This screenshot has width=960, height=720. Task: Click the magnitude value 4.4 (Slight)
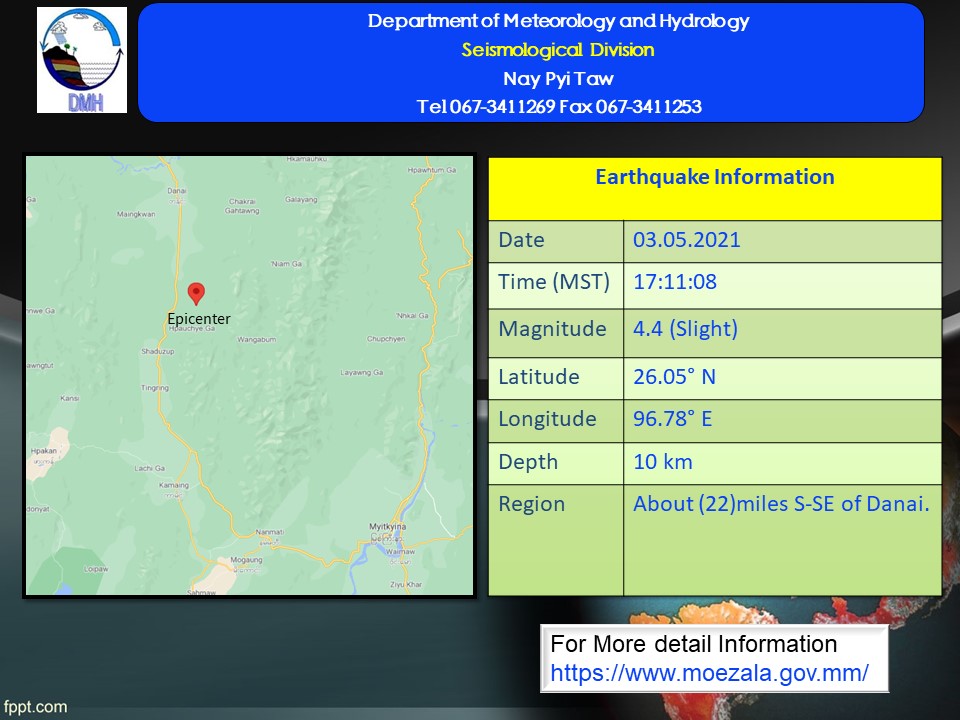(685, 329)
